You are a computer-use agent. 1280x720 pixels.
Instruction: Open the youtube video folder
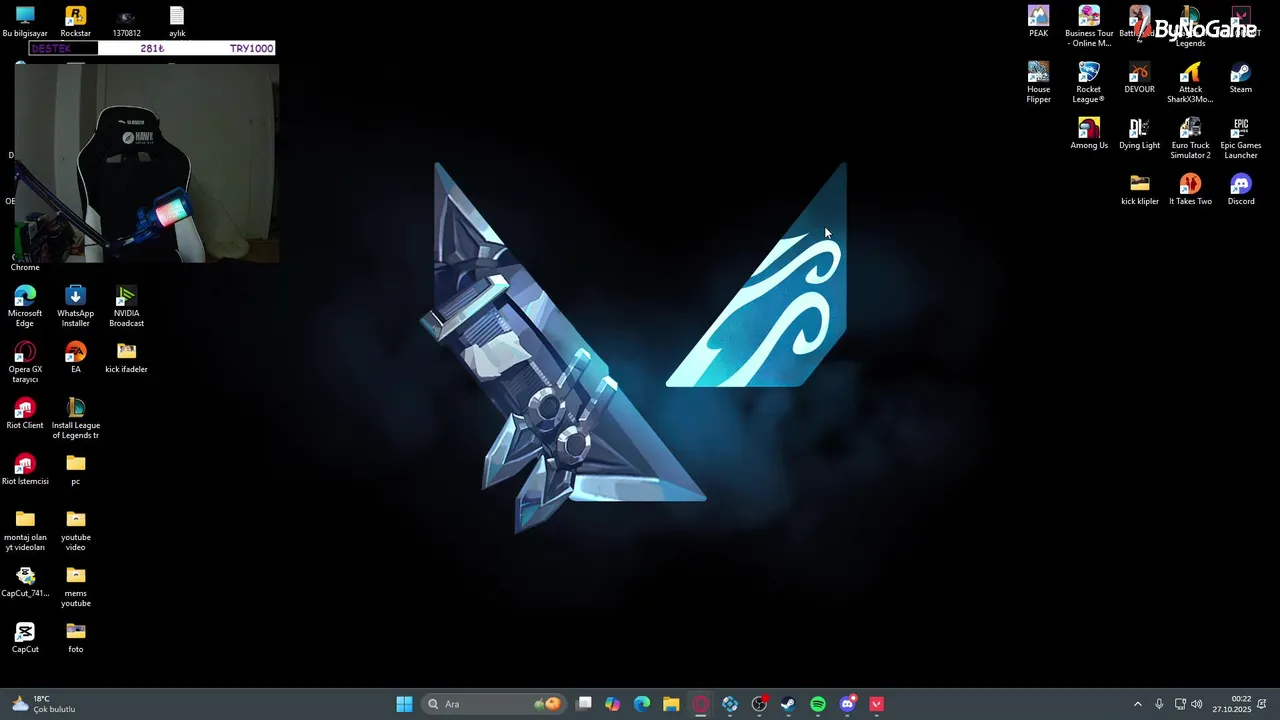tap(75, 530)
